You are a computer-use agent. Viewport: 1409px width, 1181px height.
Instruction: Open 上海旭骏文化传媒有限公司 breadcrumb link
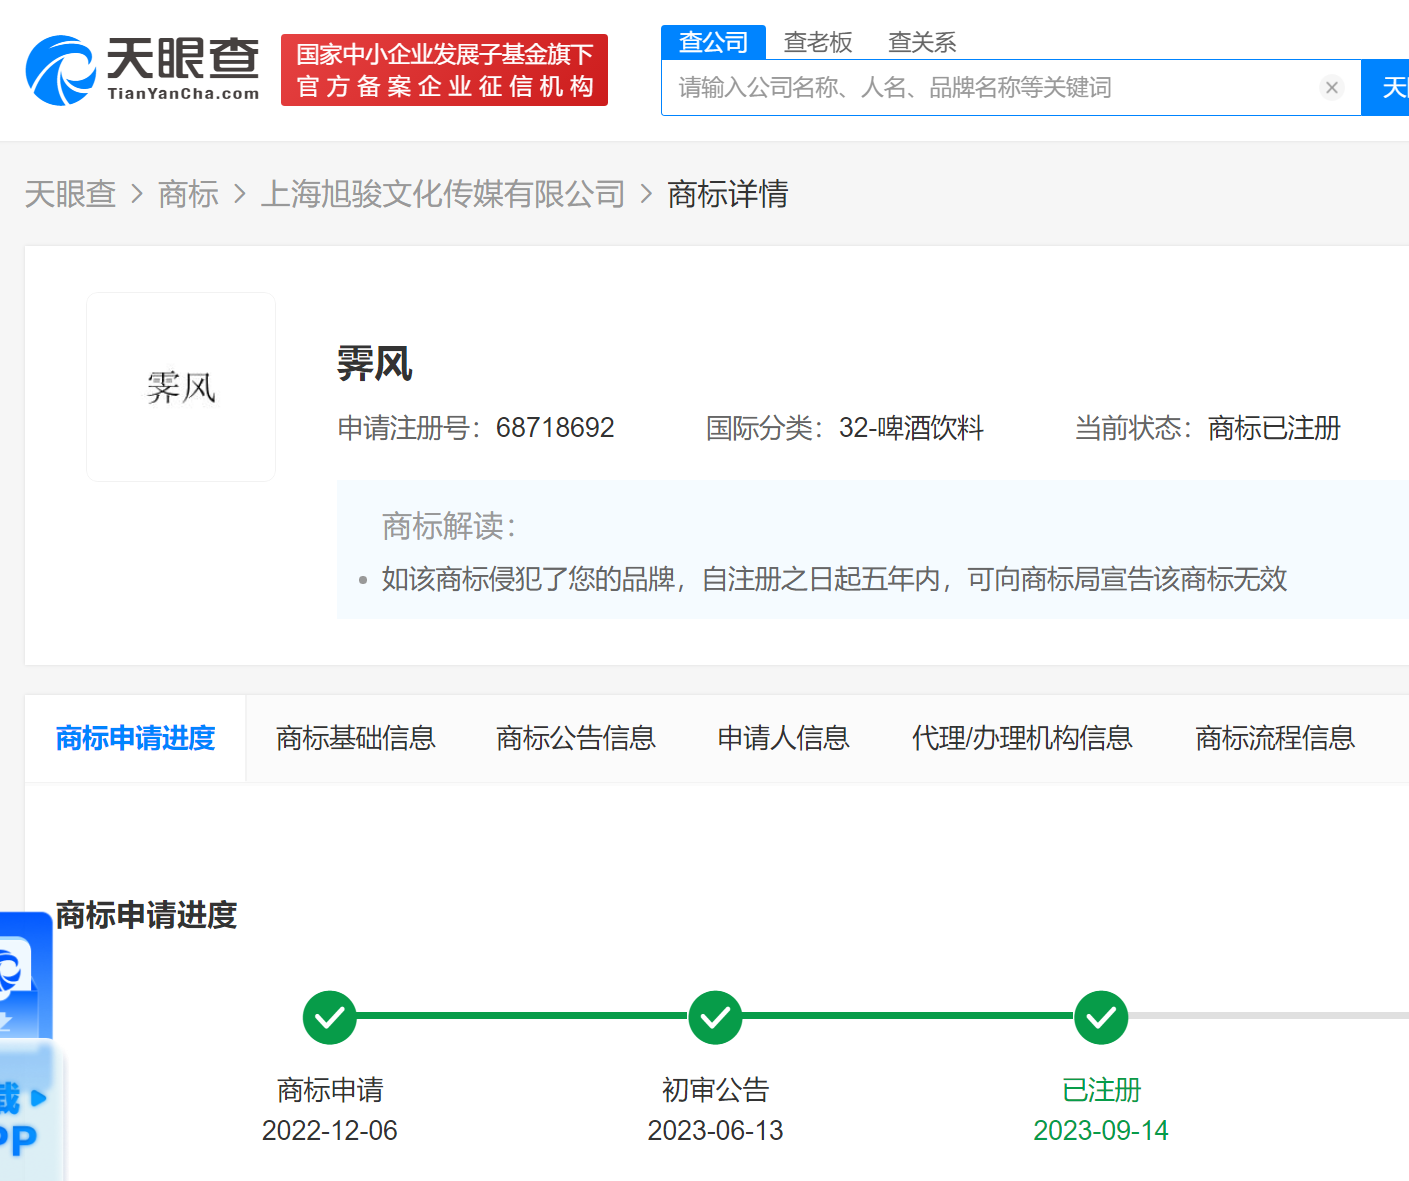coord(443,194)
